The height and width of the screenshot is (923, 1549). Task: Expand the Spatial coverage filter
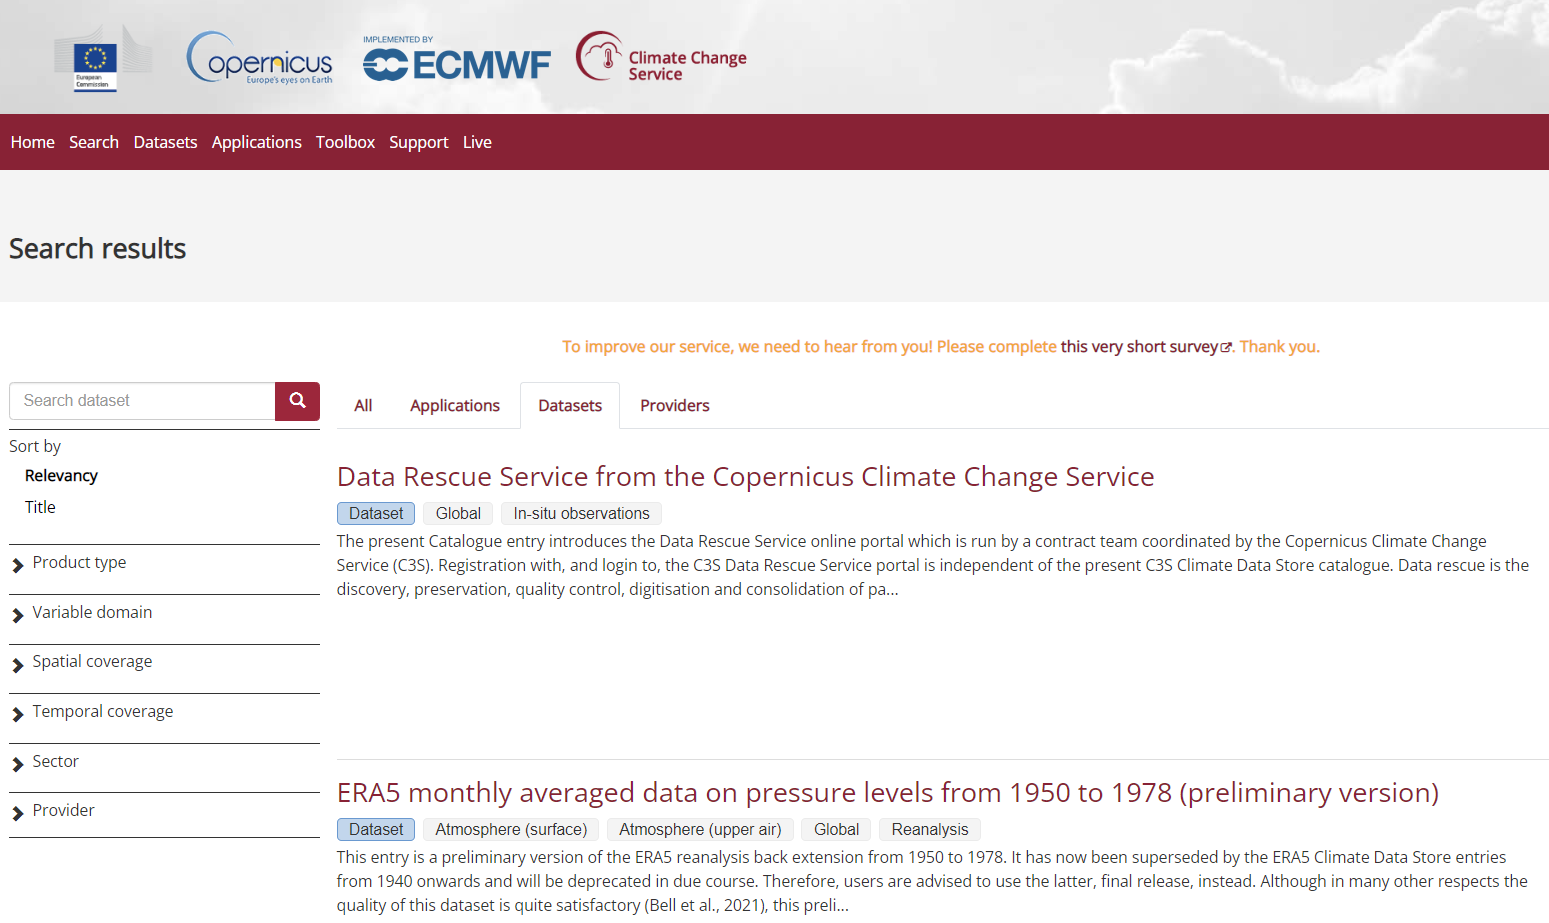92,662
